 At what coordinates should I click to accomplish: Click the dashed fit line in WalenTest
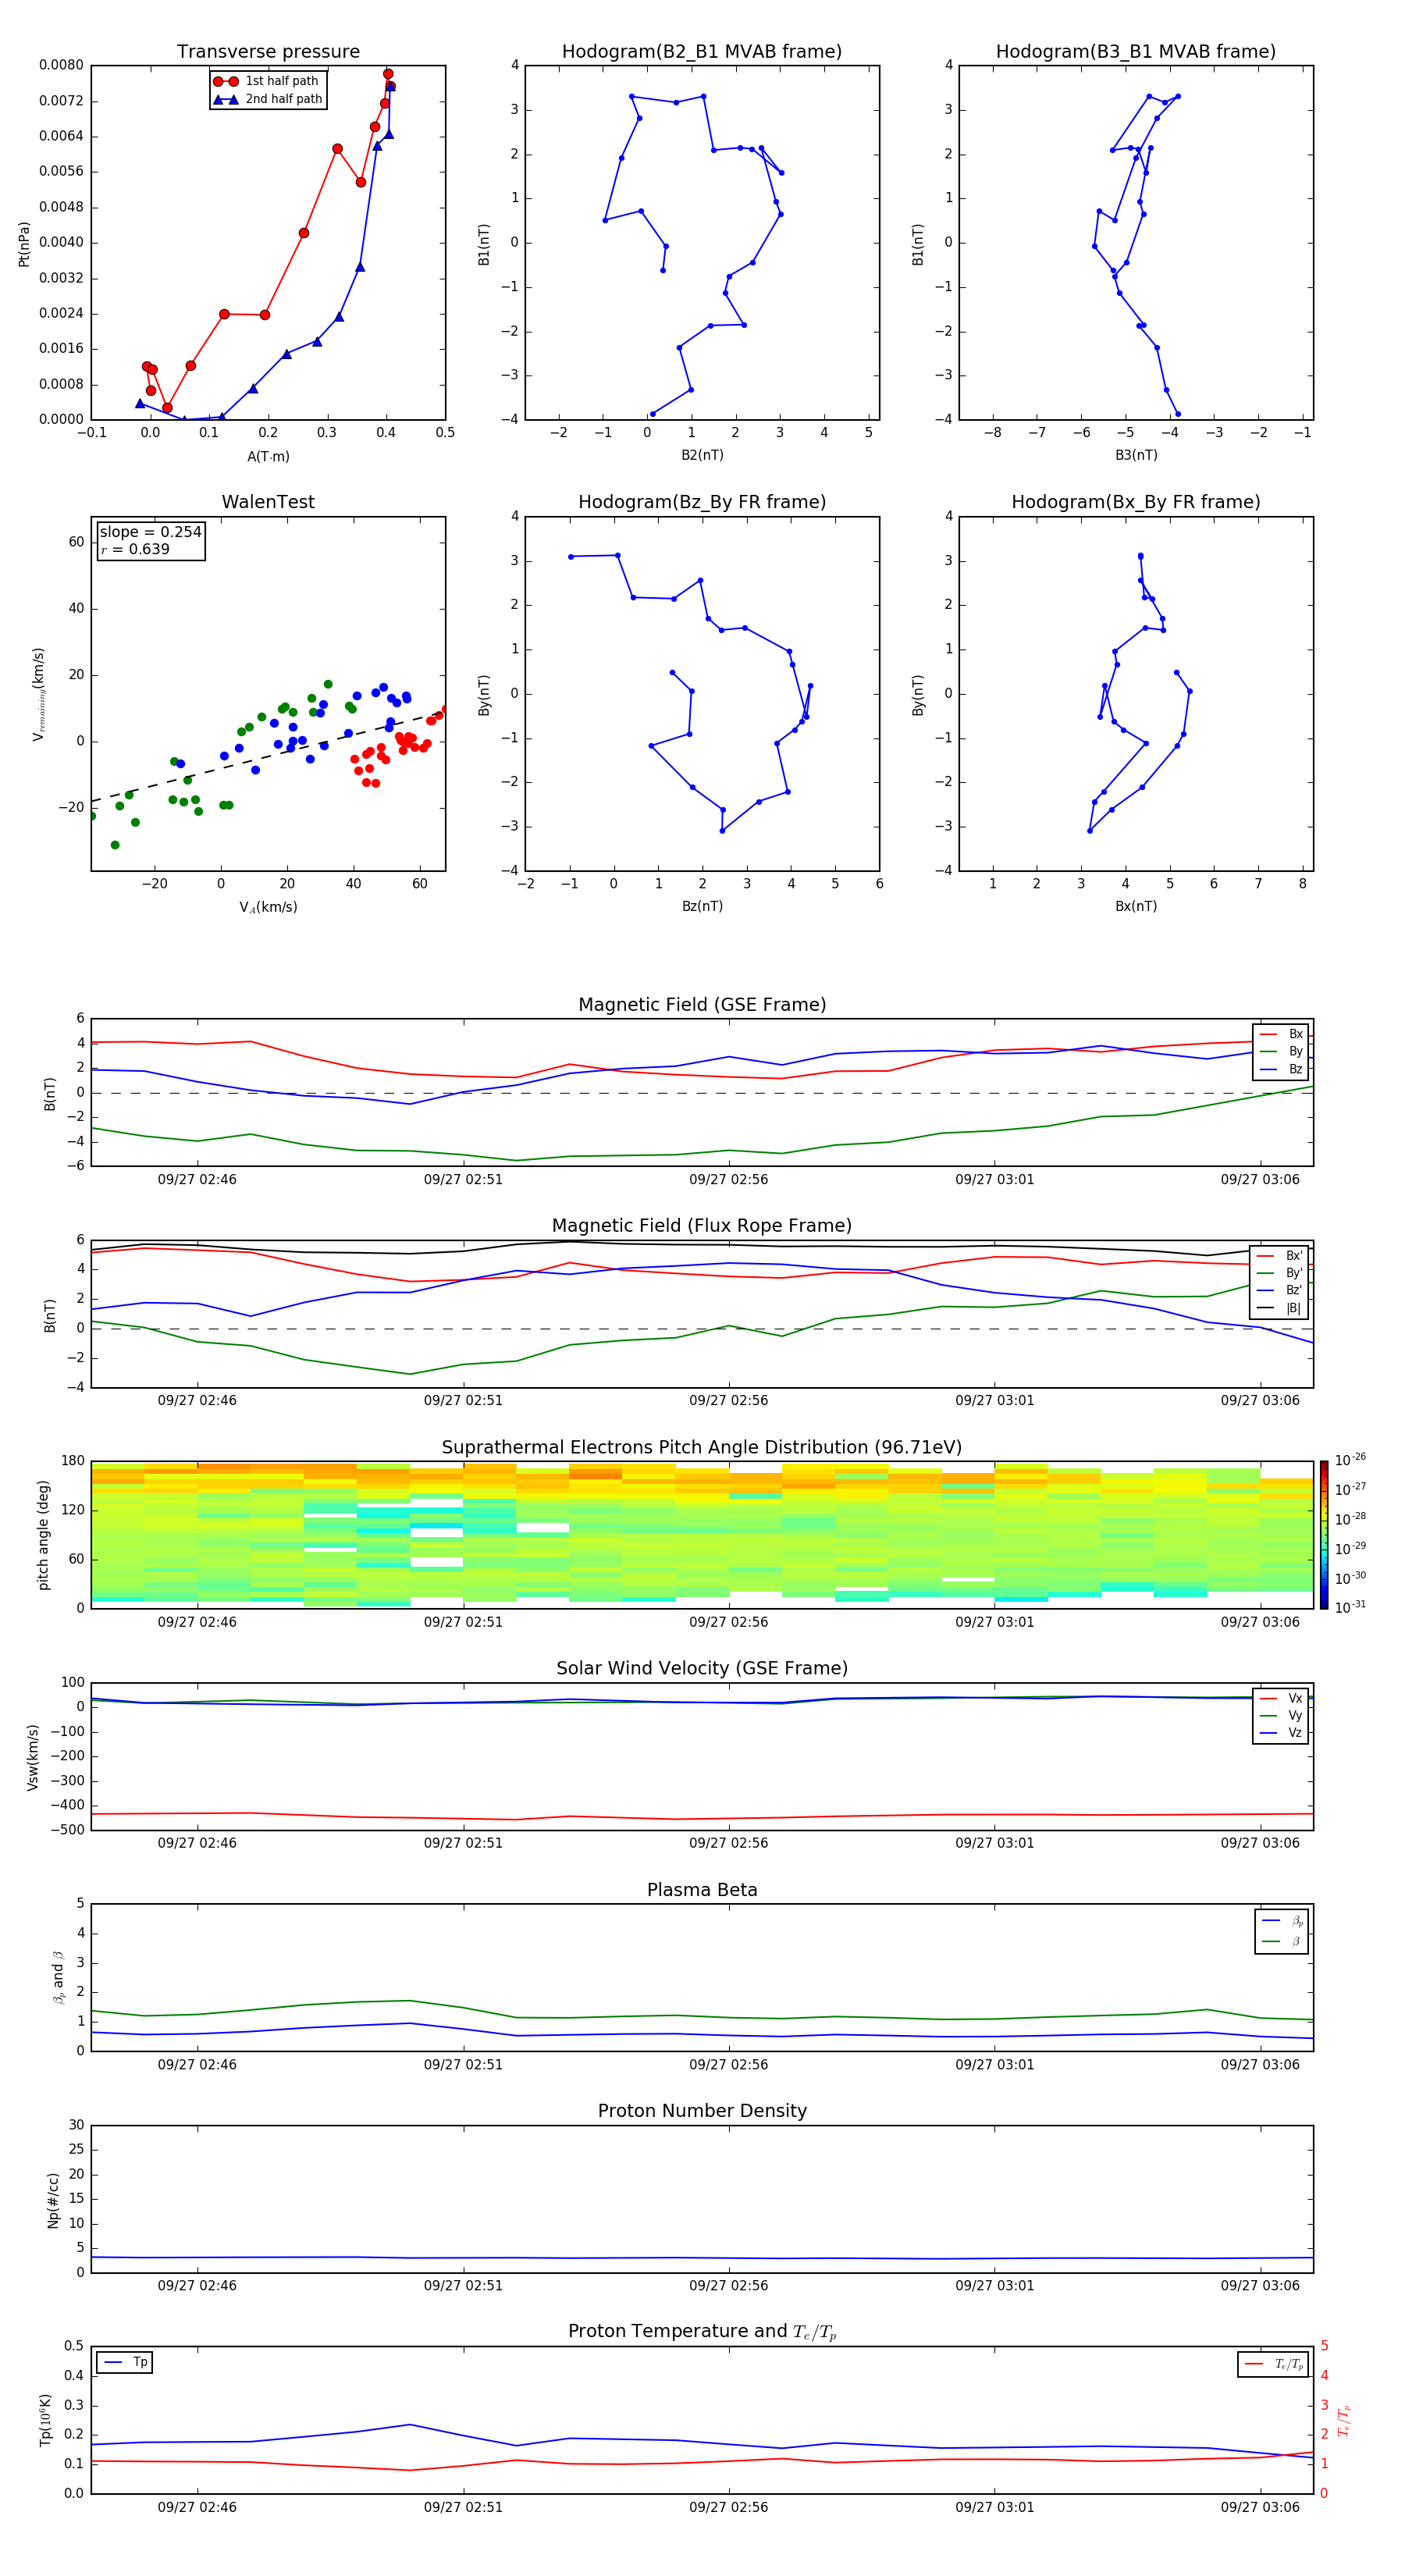[268, 757]
